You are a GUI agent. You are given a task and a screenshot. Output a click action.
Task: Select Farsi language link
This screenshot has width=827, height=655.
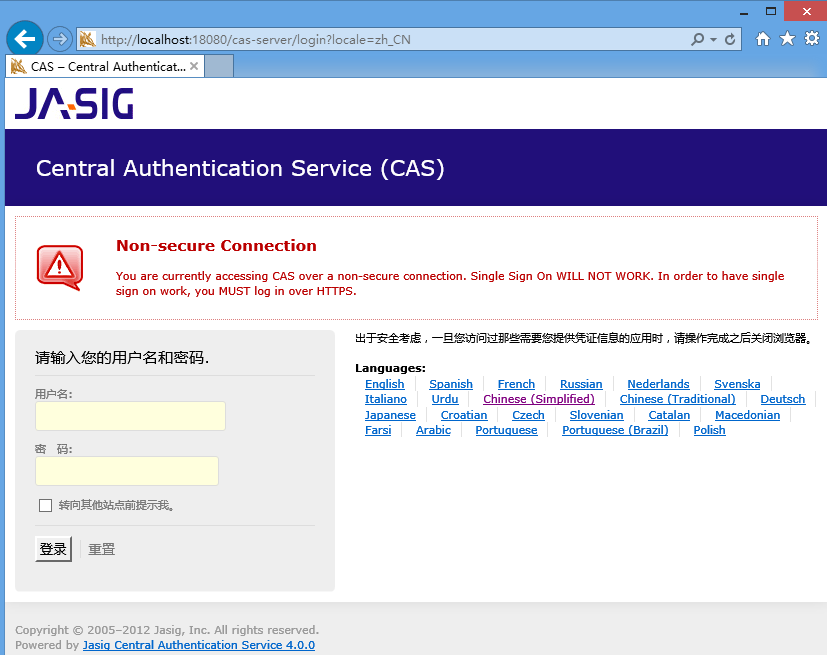(378, 430)
